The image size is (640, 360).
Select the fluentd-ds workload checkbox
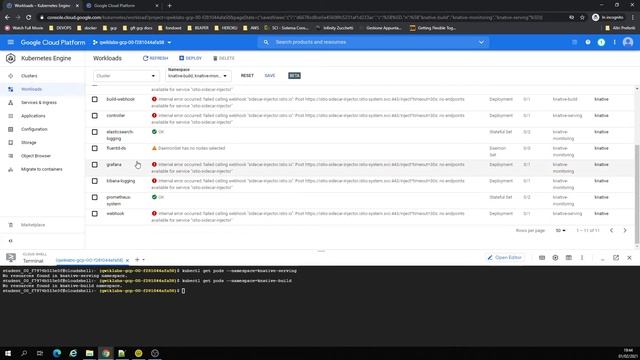point(95,148)
